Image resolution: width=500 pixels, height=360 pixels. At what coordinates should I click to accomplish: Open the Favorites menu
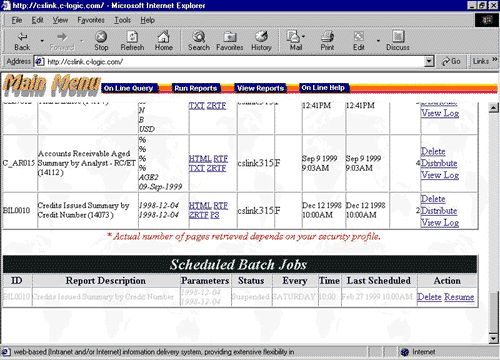click(91, 20)
